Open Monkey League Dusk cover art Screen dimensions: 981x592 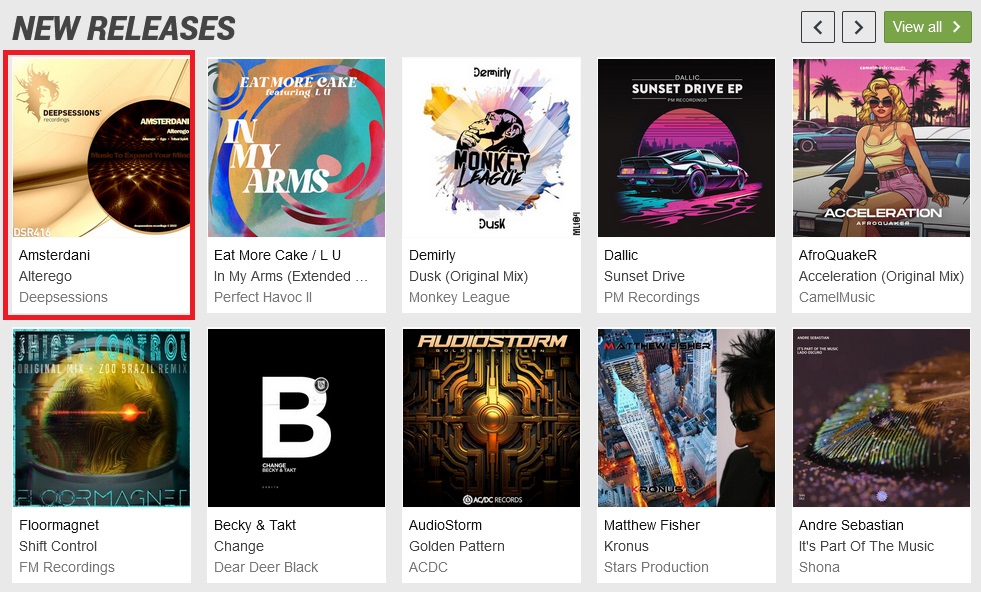(x=491, y=148)
